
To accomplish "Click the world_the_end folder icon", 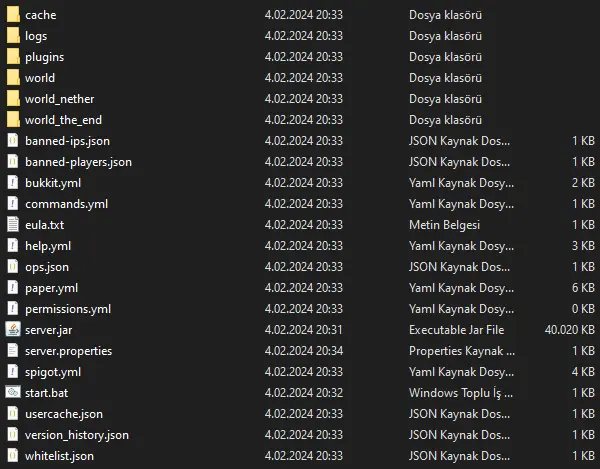I will [x=13, y=120].
